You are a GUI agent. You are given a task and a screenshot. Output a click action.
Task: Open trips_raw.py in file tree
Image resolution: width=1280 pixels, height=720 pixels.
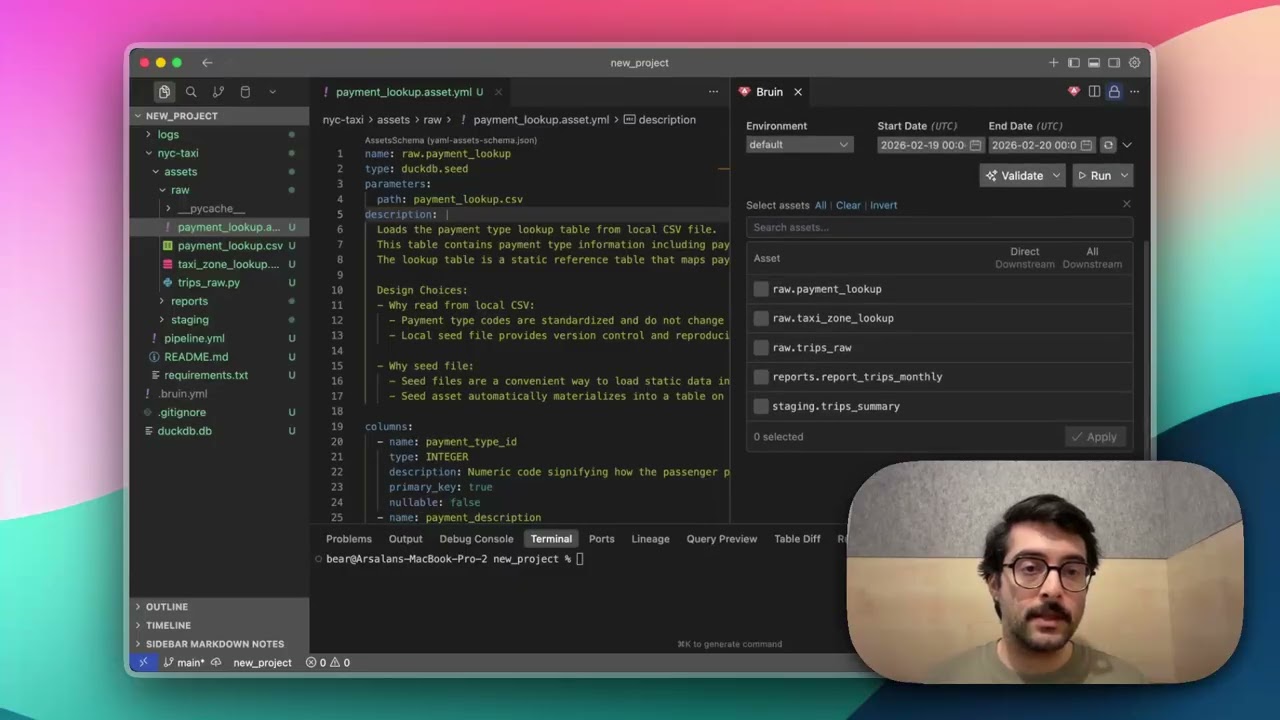click(209, 283)
